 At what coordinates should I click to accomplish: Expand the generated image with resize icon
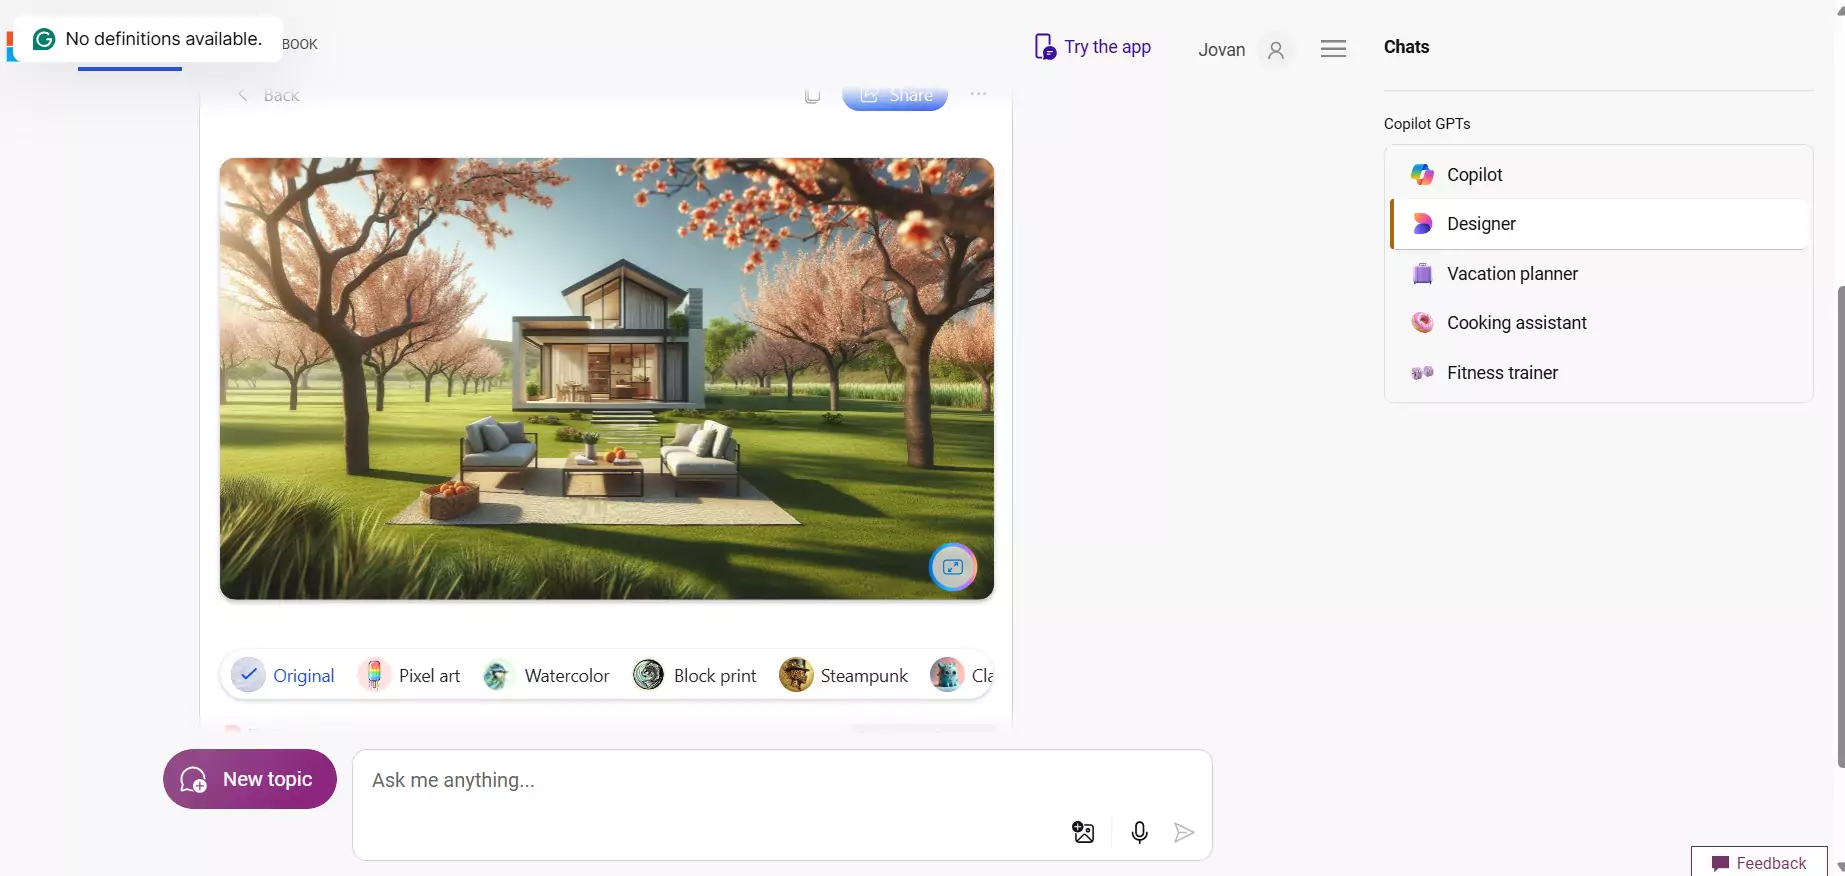point(953,567)
